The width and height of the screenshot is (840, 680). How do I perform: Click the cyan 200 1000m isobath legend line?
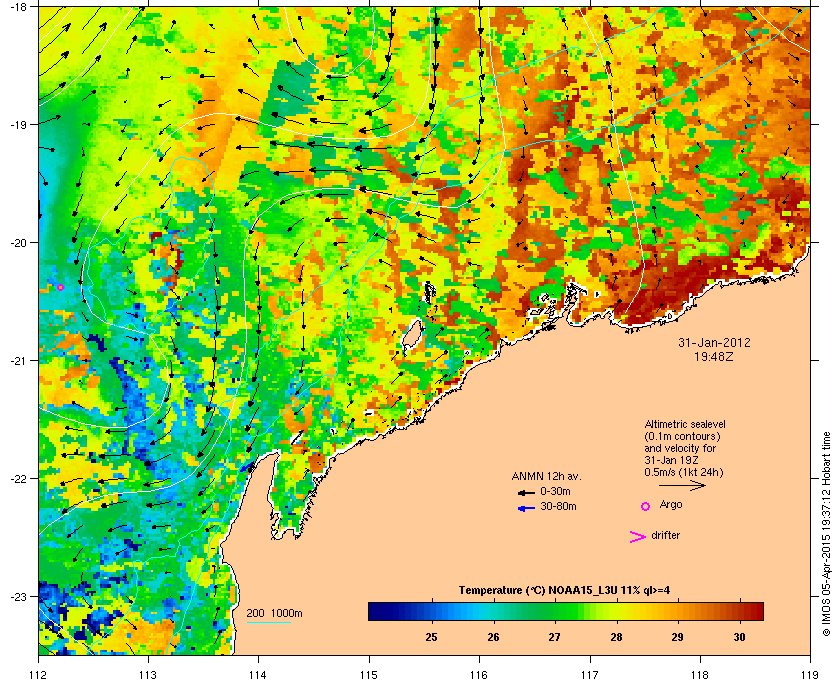tap(268, 623)
